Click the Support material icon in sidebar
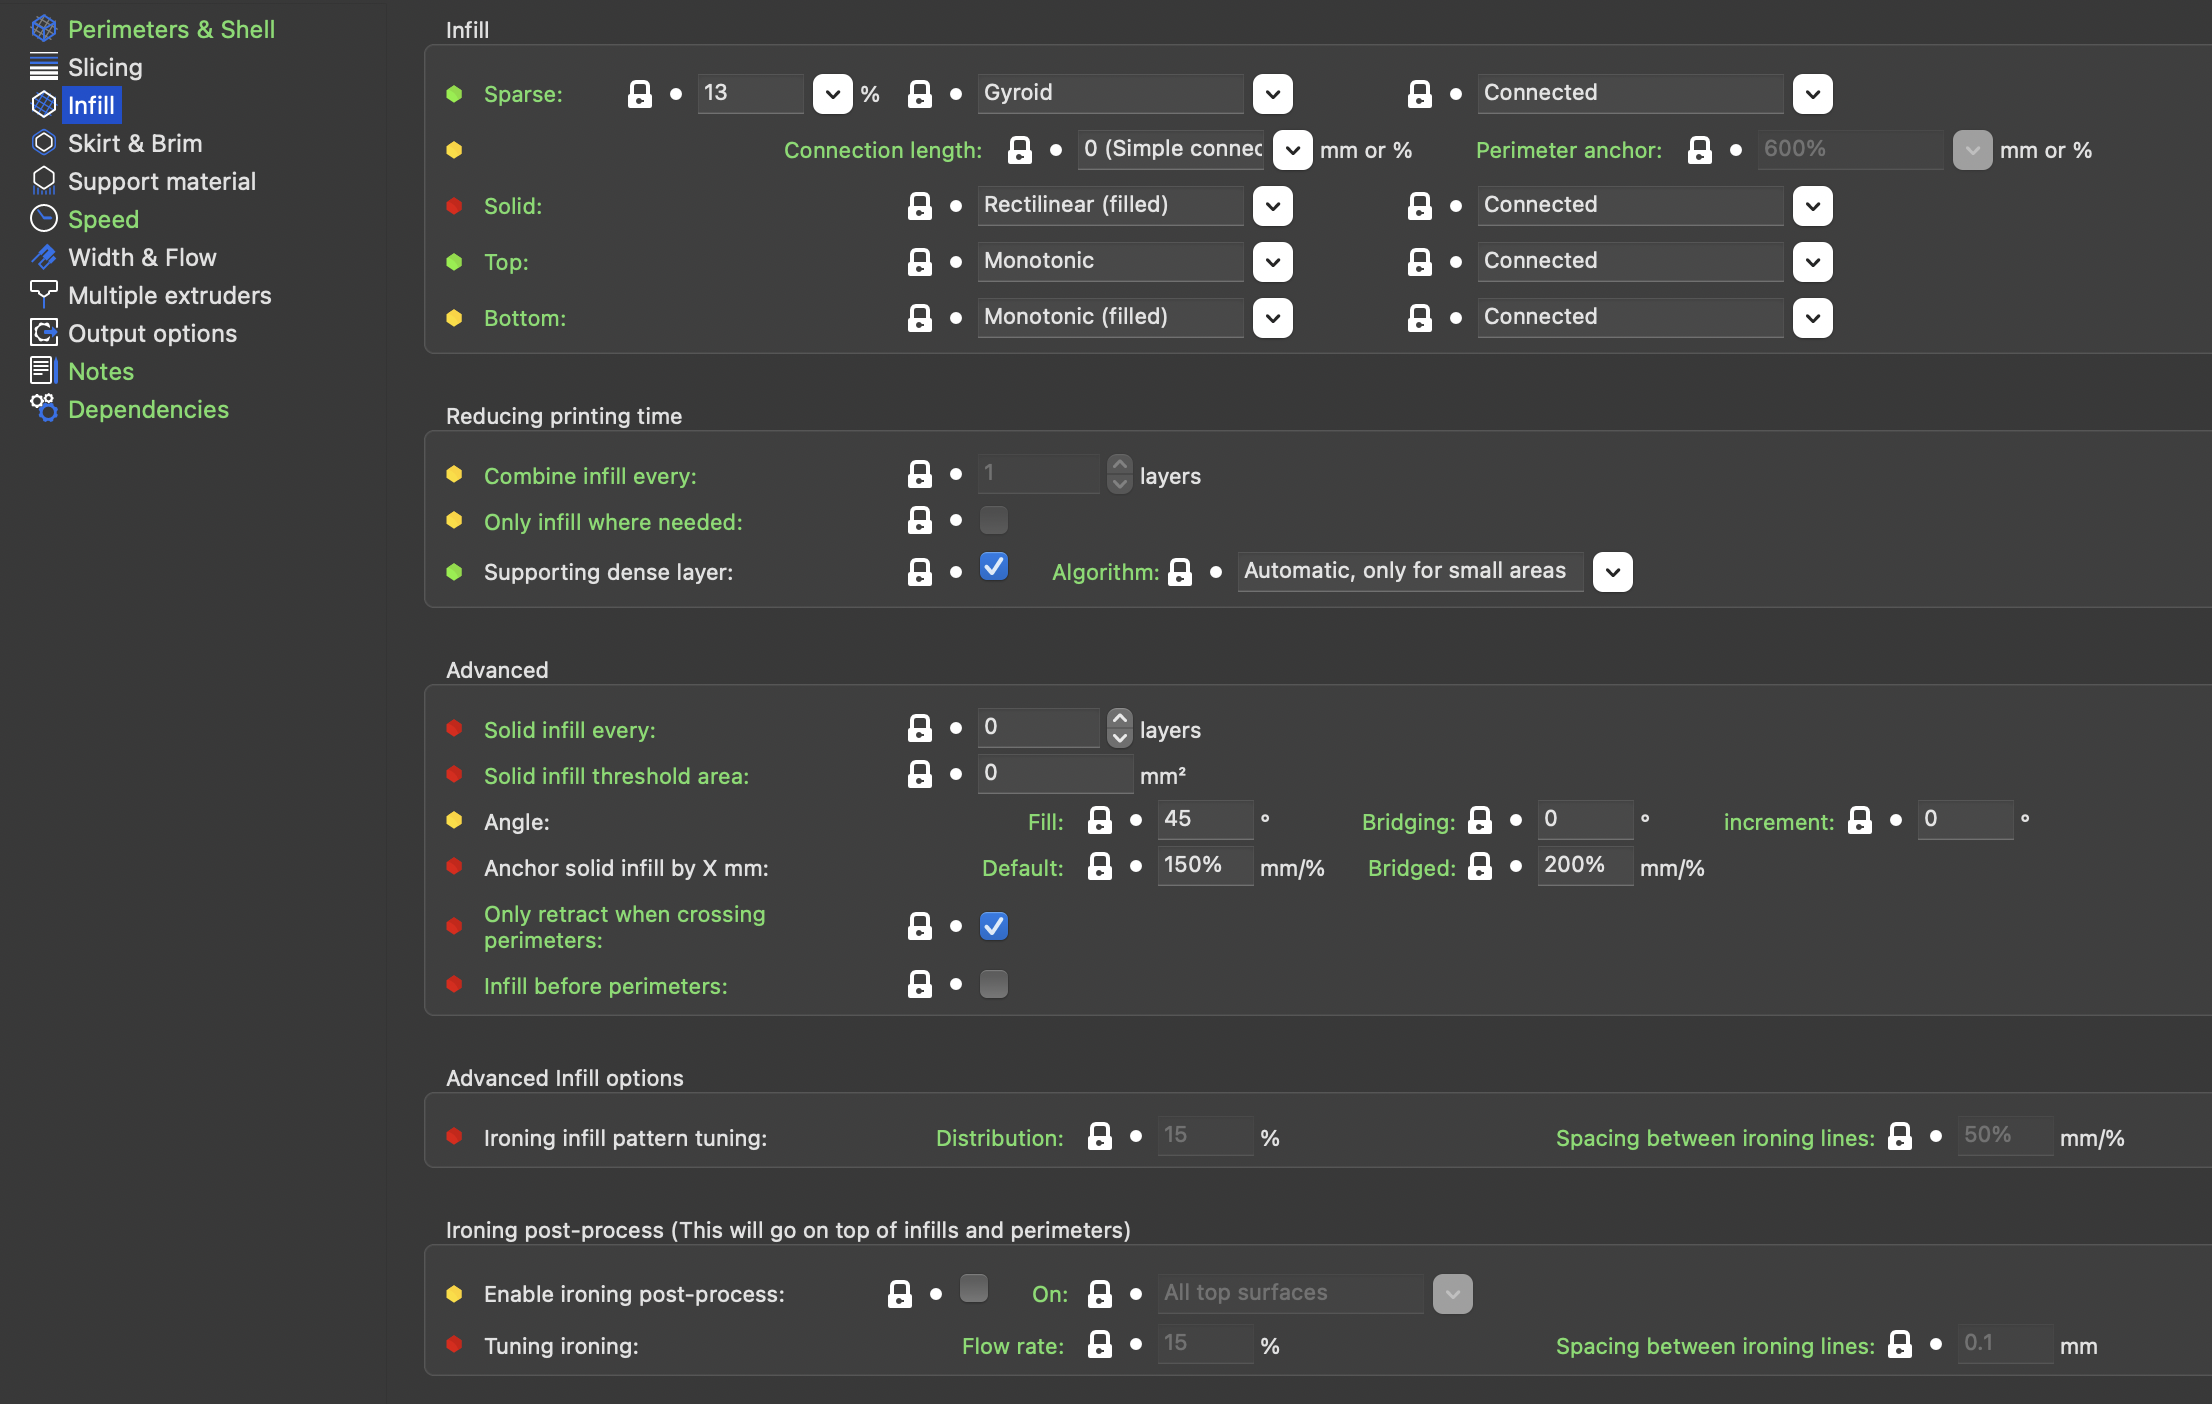This screenshot has width=2212, height=1404. (x=43, y=181)
